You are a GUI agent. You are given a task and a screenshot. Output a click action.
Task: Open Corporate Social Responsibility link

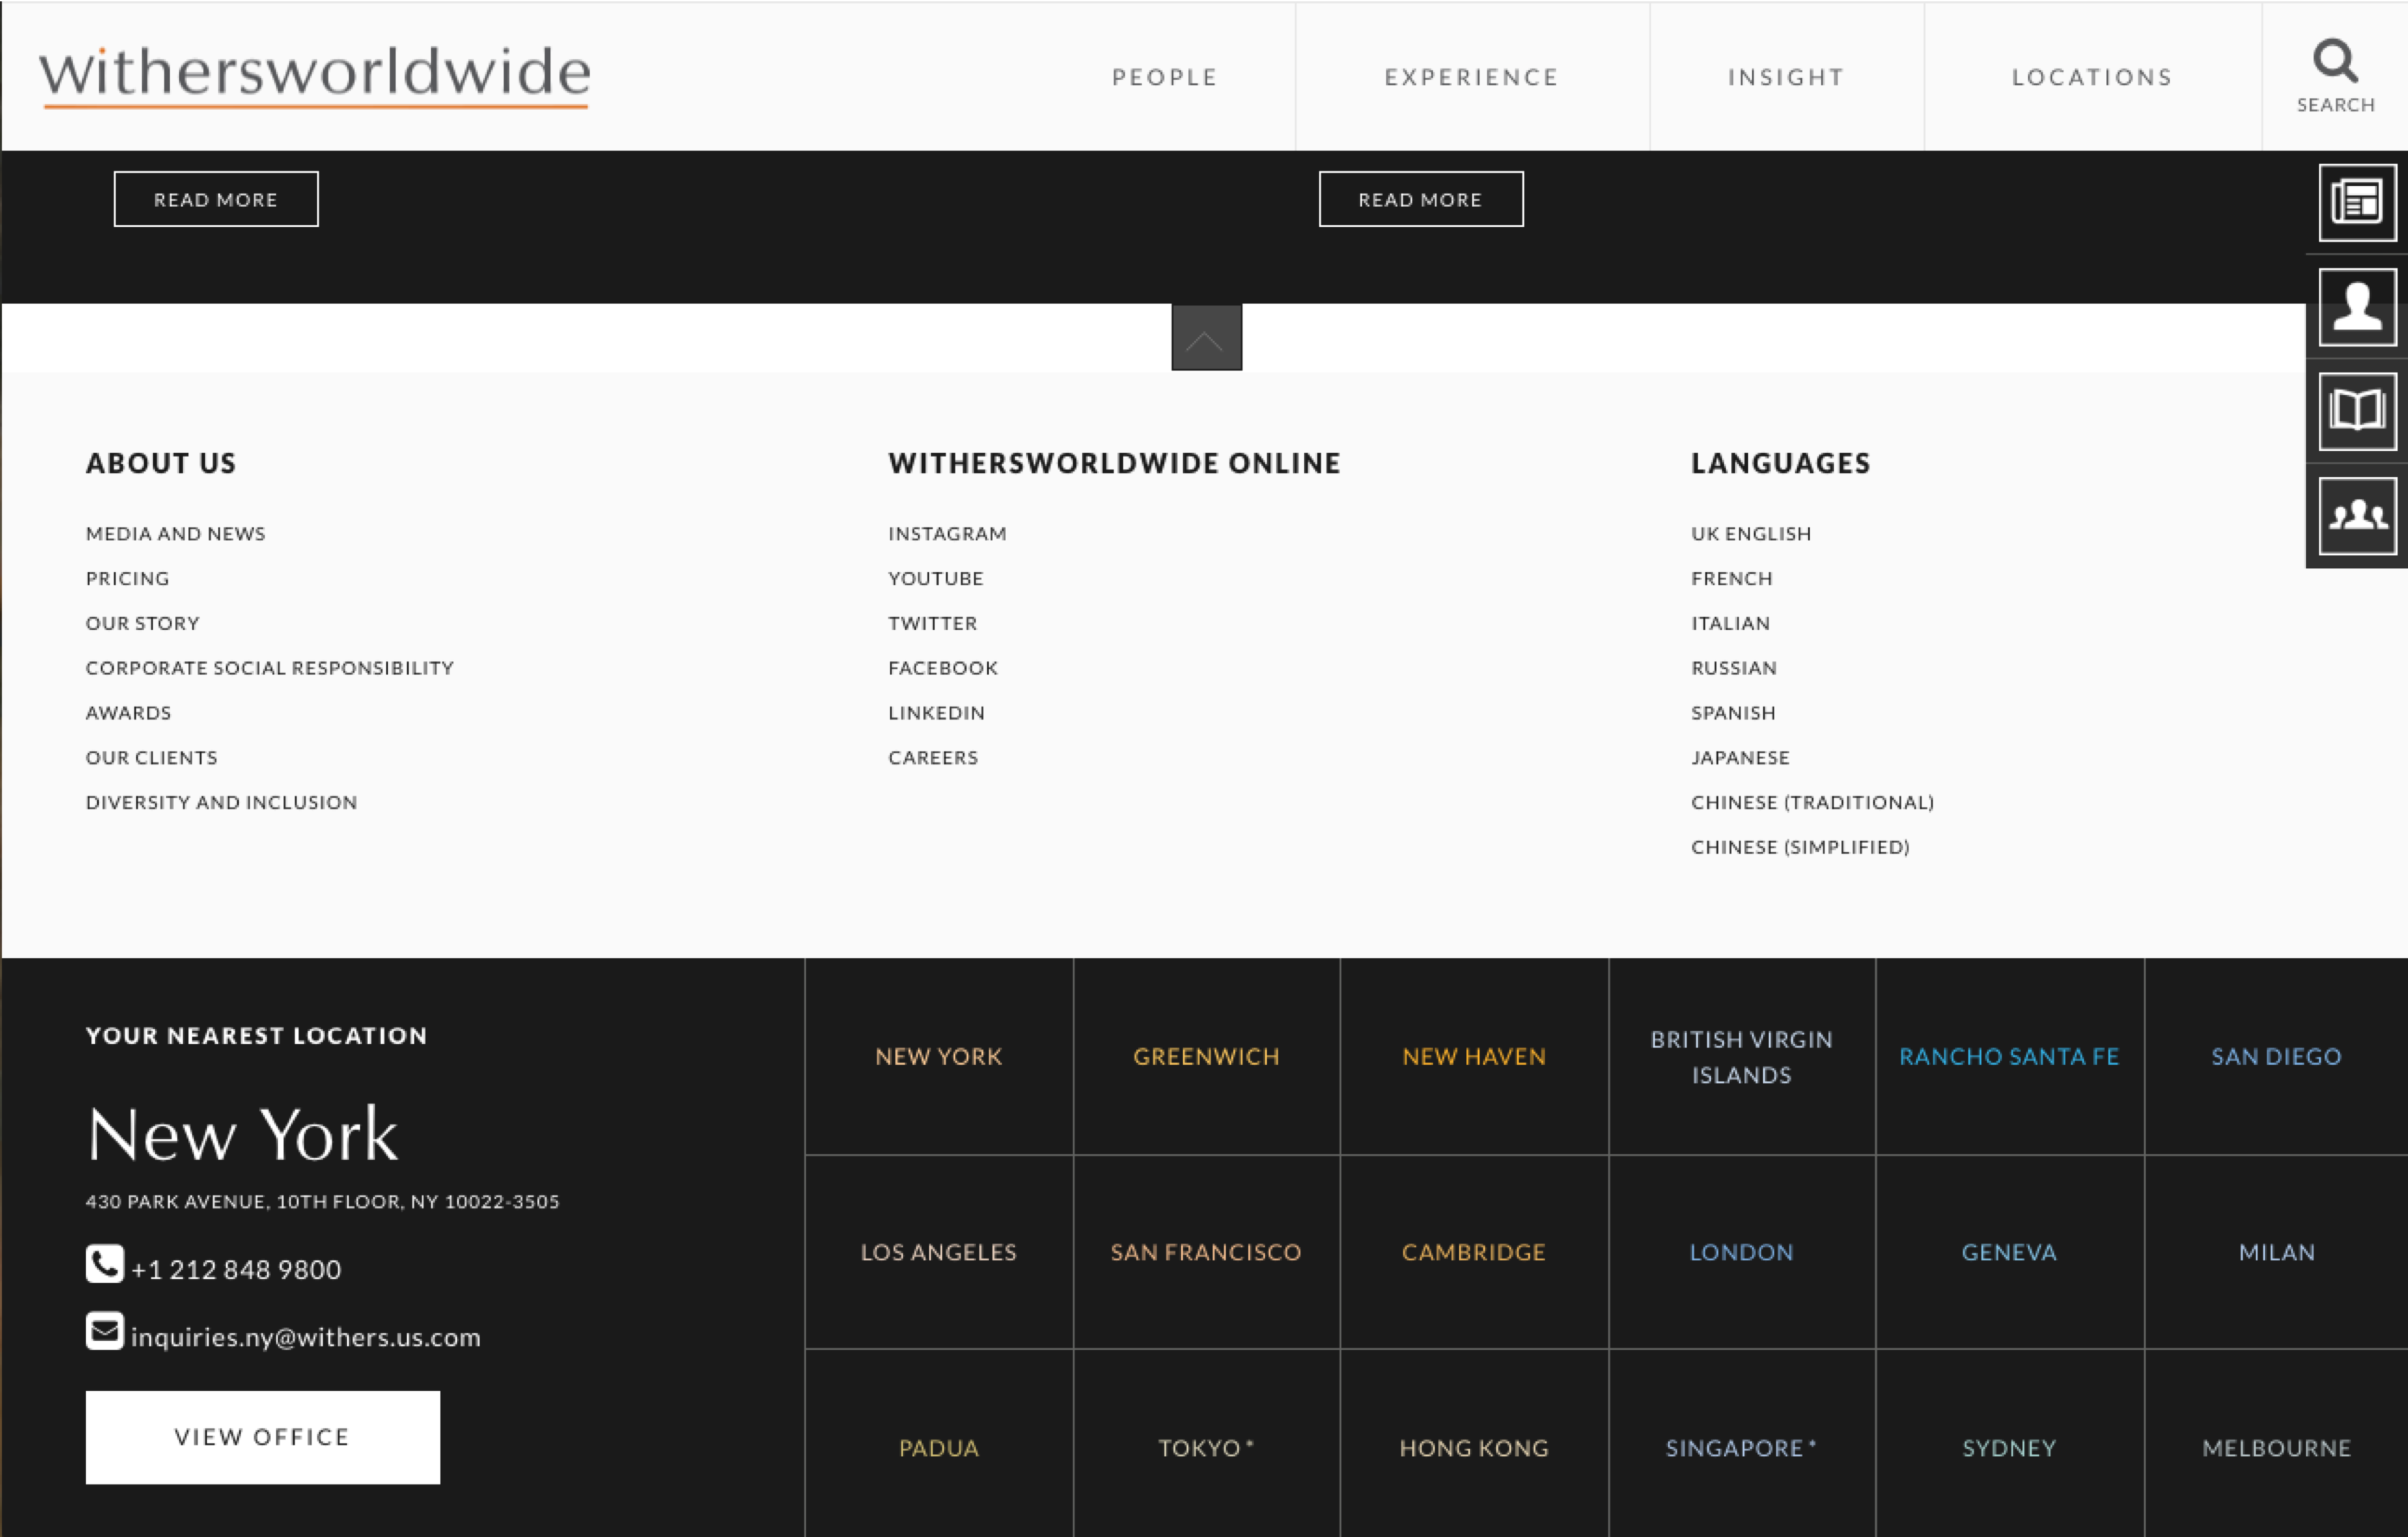click(x=270, y=668)
